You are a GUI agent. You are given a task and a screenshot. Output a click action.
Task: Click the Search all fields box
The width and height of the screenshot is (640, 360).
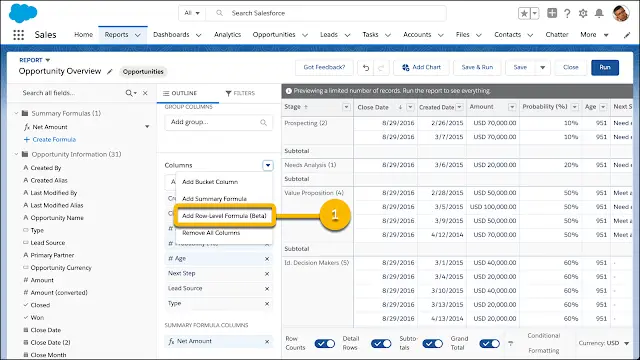[71, 93]
